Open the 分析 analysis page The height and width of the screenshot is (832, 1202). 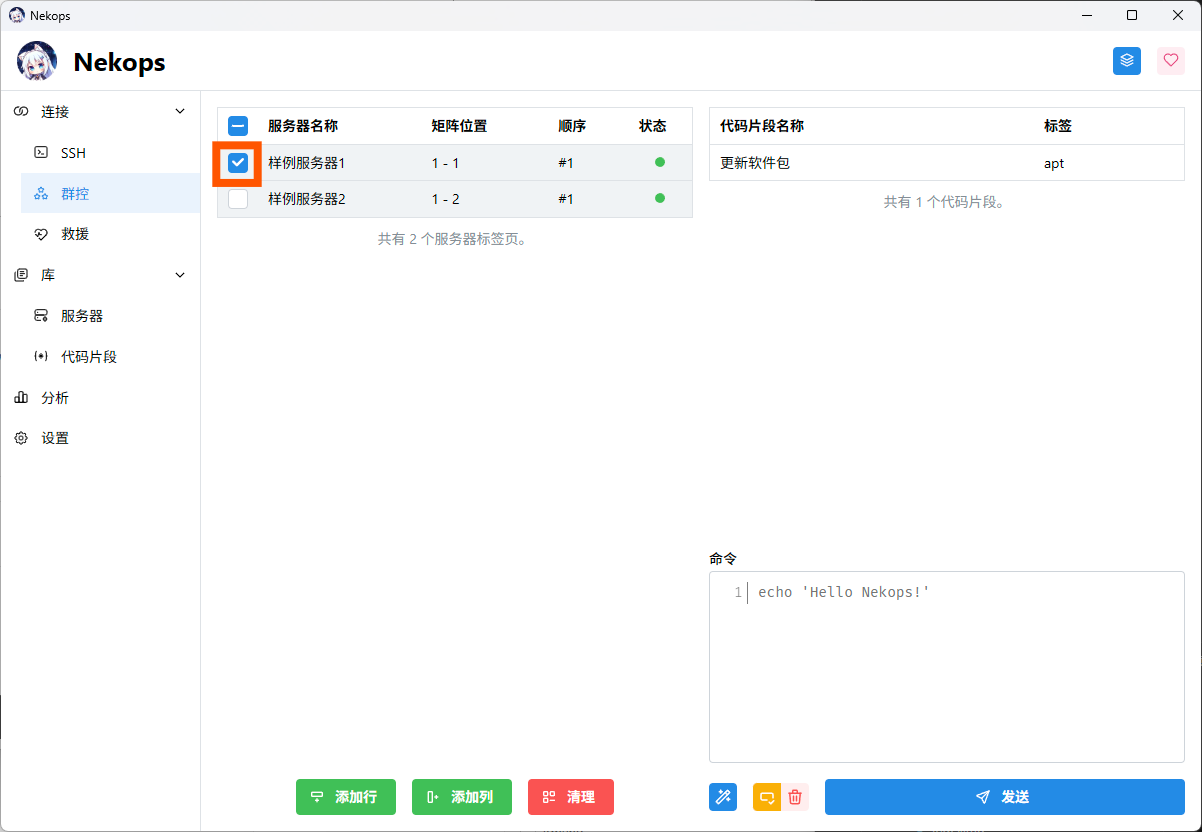click(55, 398)
